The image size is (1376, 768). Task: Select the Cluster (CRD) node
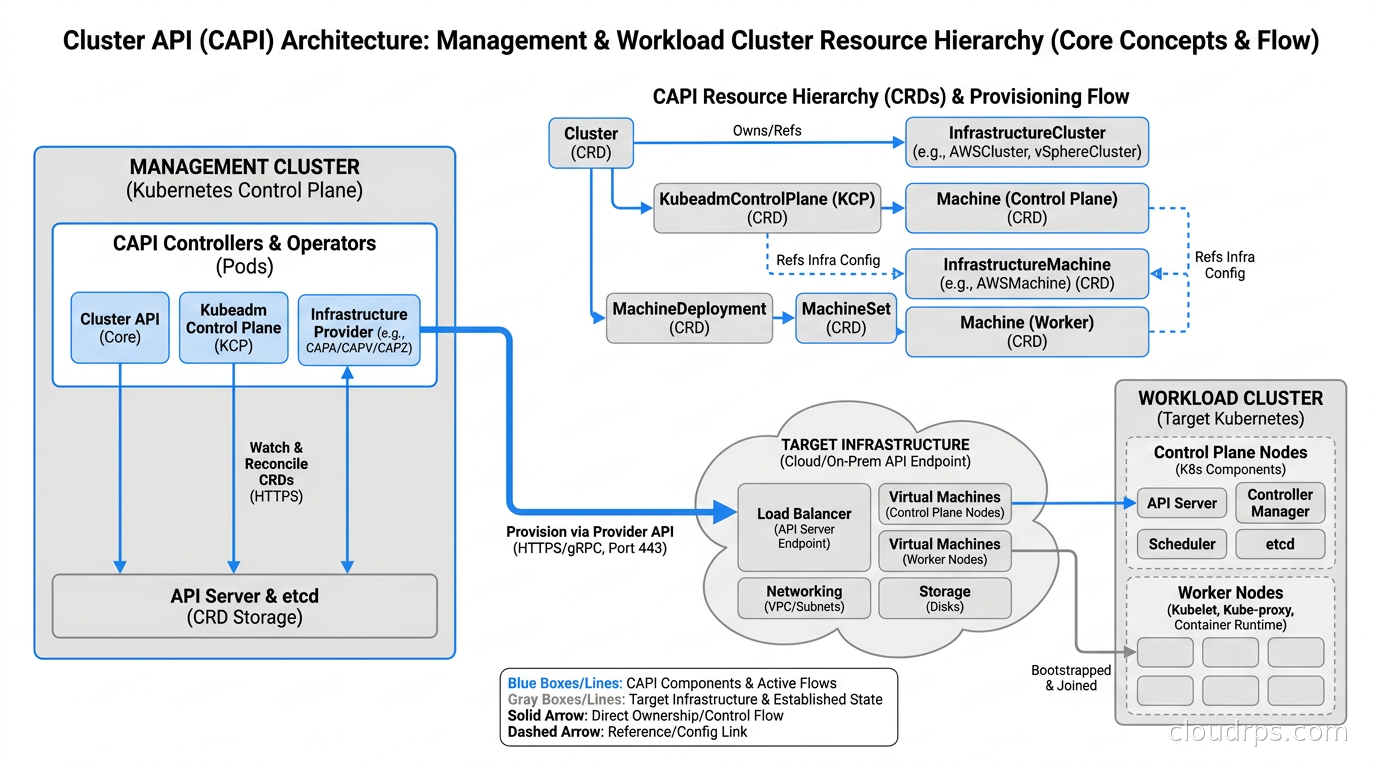[591, 143]
